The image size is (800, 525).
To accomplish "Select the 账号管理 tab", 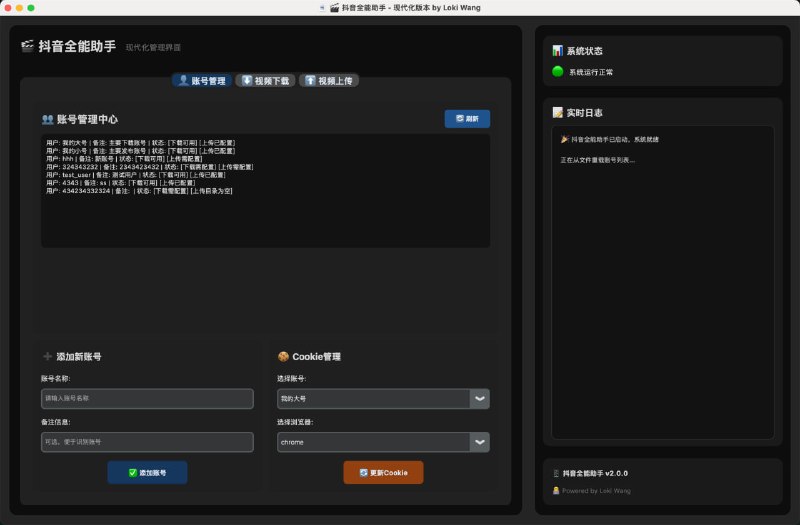I will coord(202,80).
